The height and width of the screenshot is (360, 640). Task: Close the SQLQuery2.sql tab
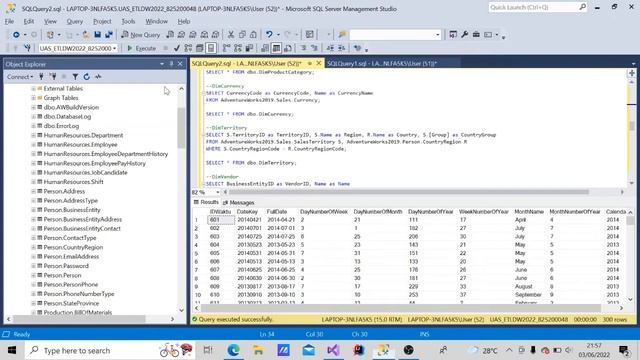[319, 63]
